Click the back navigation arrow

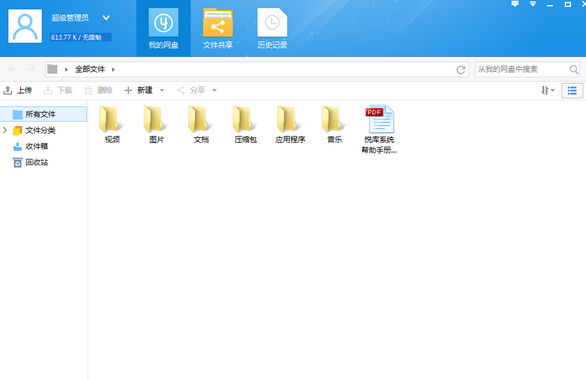click(x=13, y=69)
